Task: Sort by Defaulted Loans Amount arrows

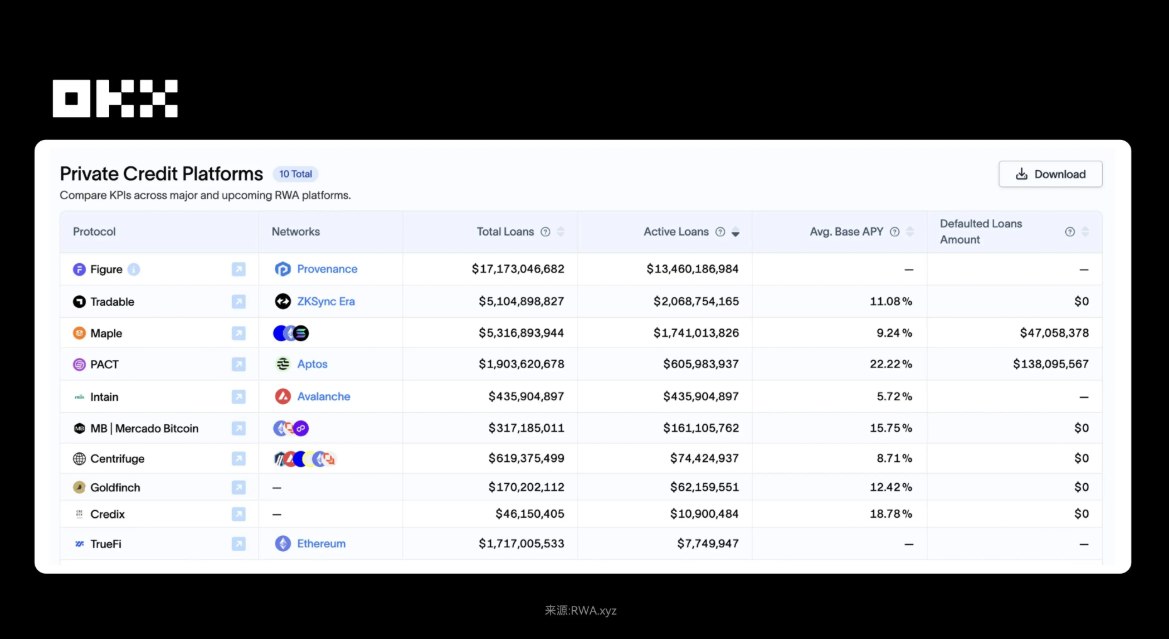Action: 1085,232
